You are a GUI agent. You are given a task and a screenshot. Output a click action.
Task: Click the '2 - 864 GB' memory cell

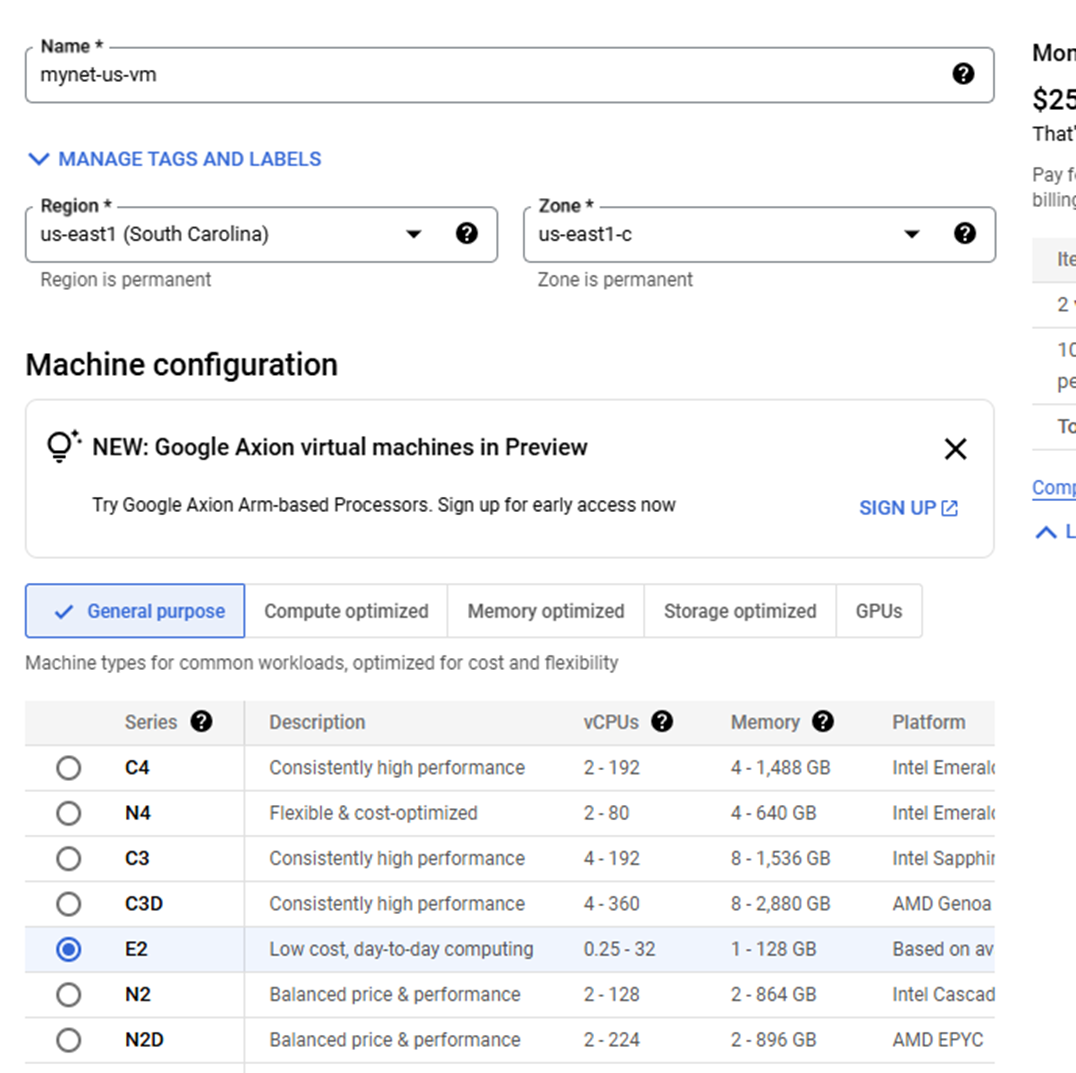coord(773,994)
